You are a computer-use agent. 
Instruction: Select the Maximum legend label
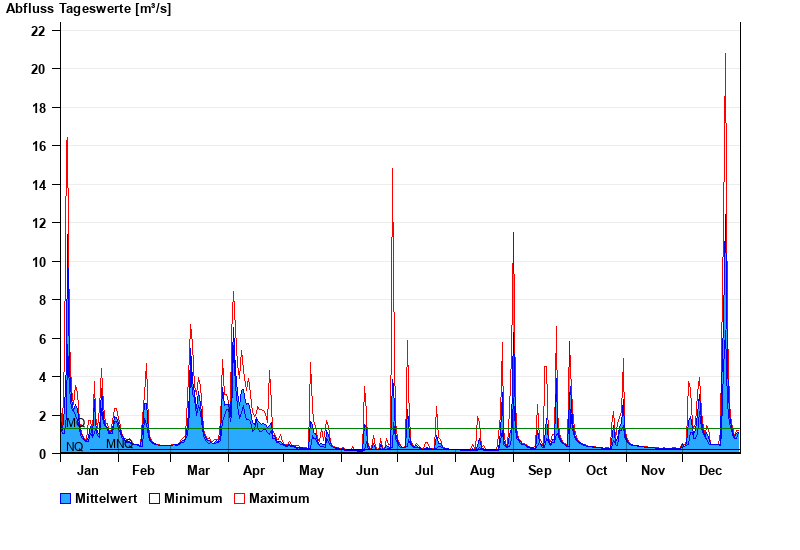[279, 498]
